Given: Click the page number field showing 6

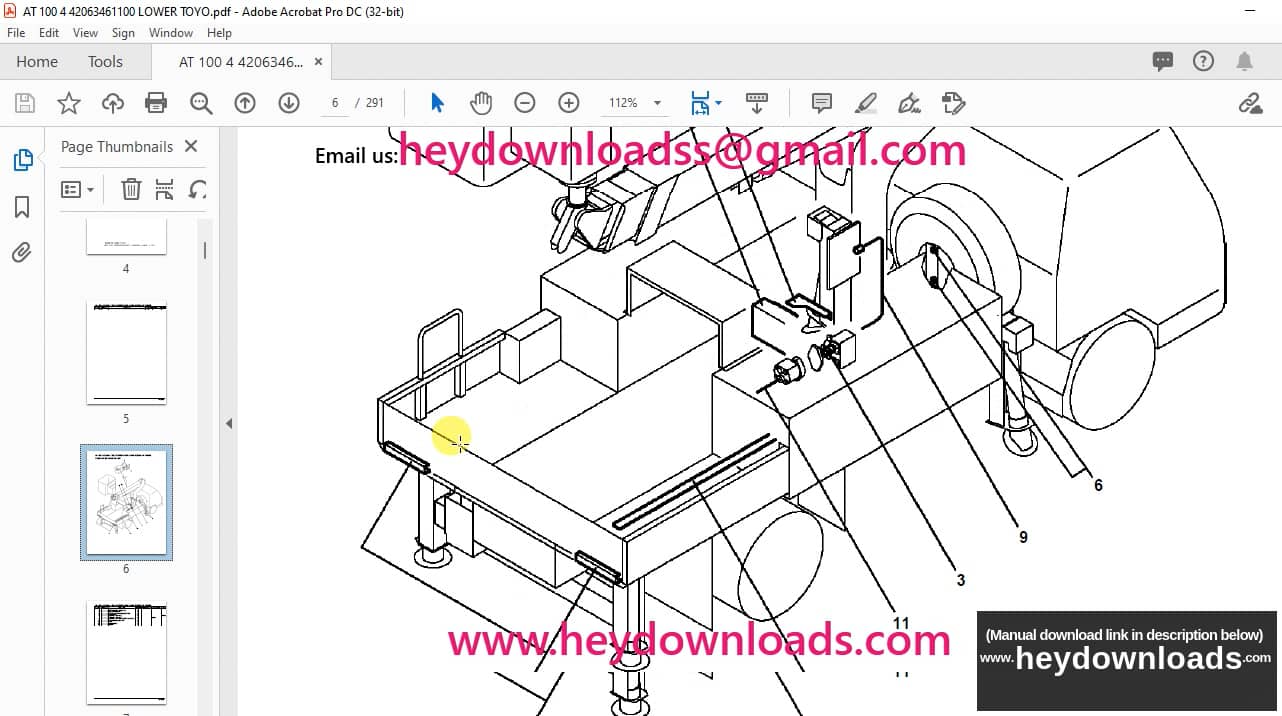Looking at the screenshot, I should (x=335, y=103).
